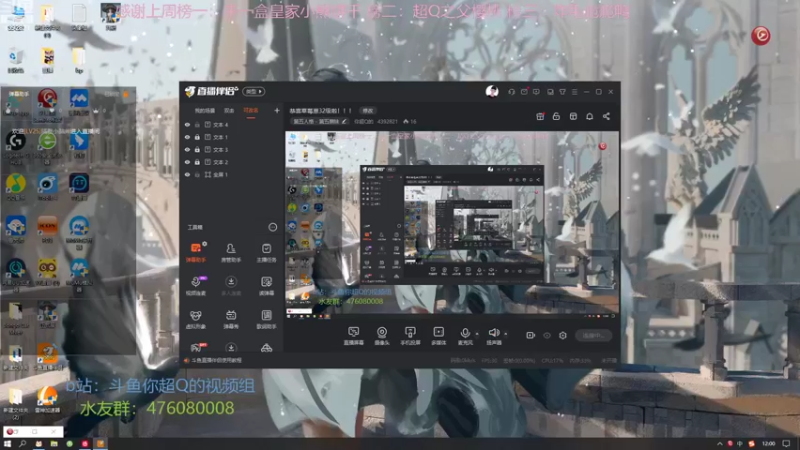This screenshot has width=800, height=450.
Task: Hide the 全屏 1 source
Action: tap(187, 174)
